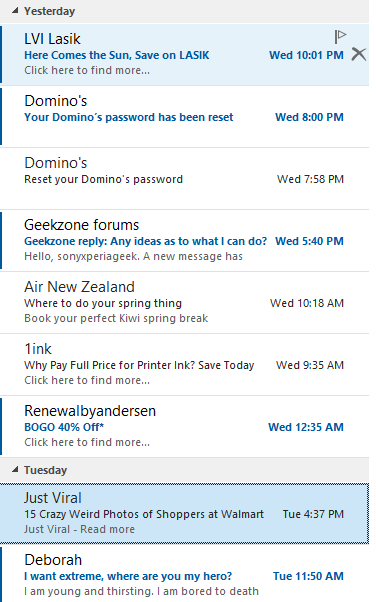Click the Wed 10:01 PM timestamp

pyautogui.click(x=306, y=55)
